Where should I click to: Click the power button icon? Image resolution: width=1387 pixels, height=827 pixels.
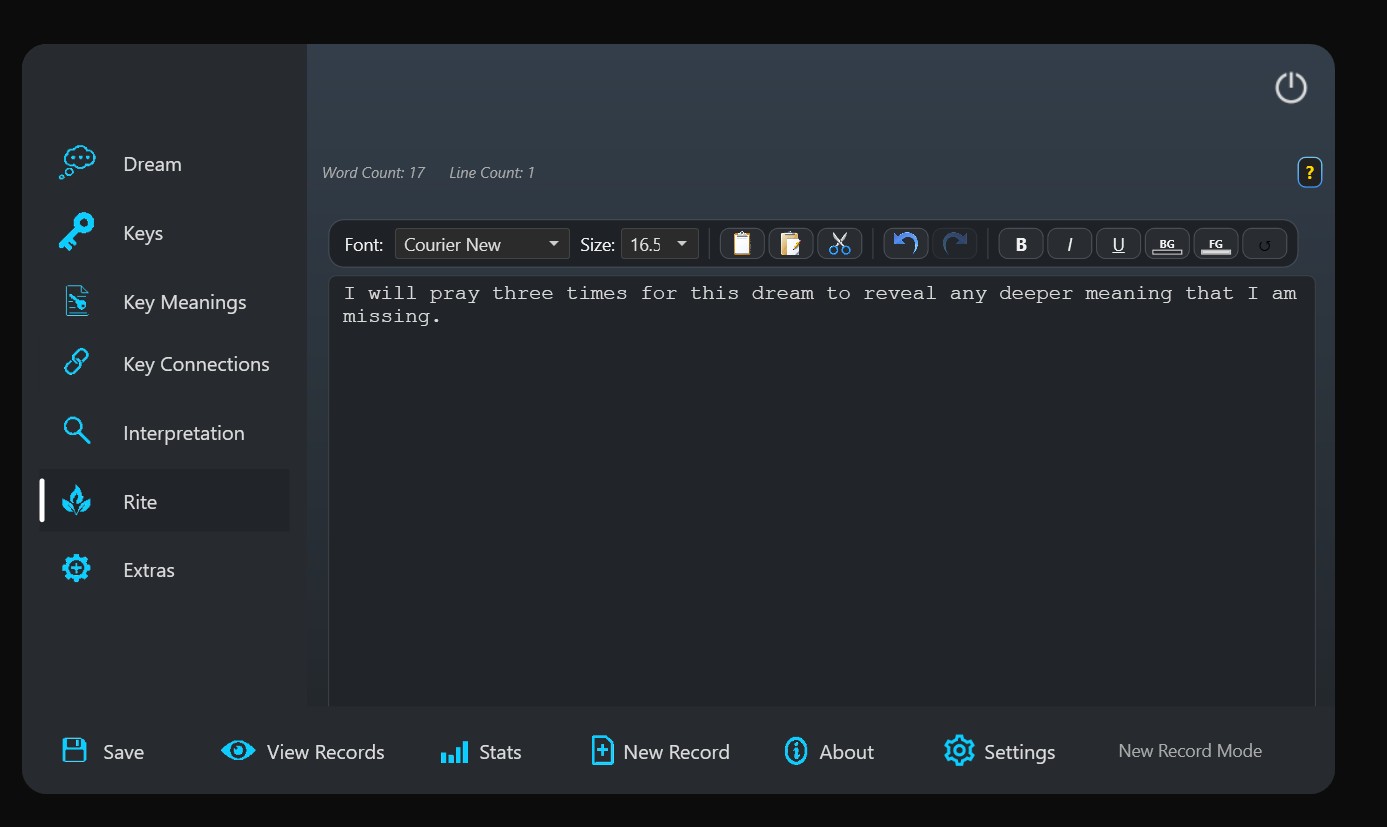1291,88
